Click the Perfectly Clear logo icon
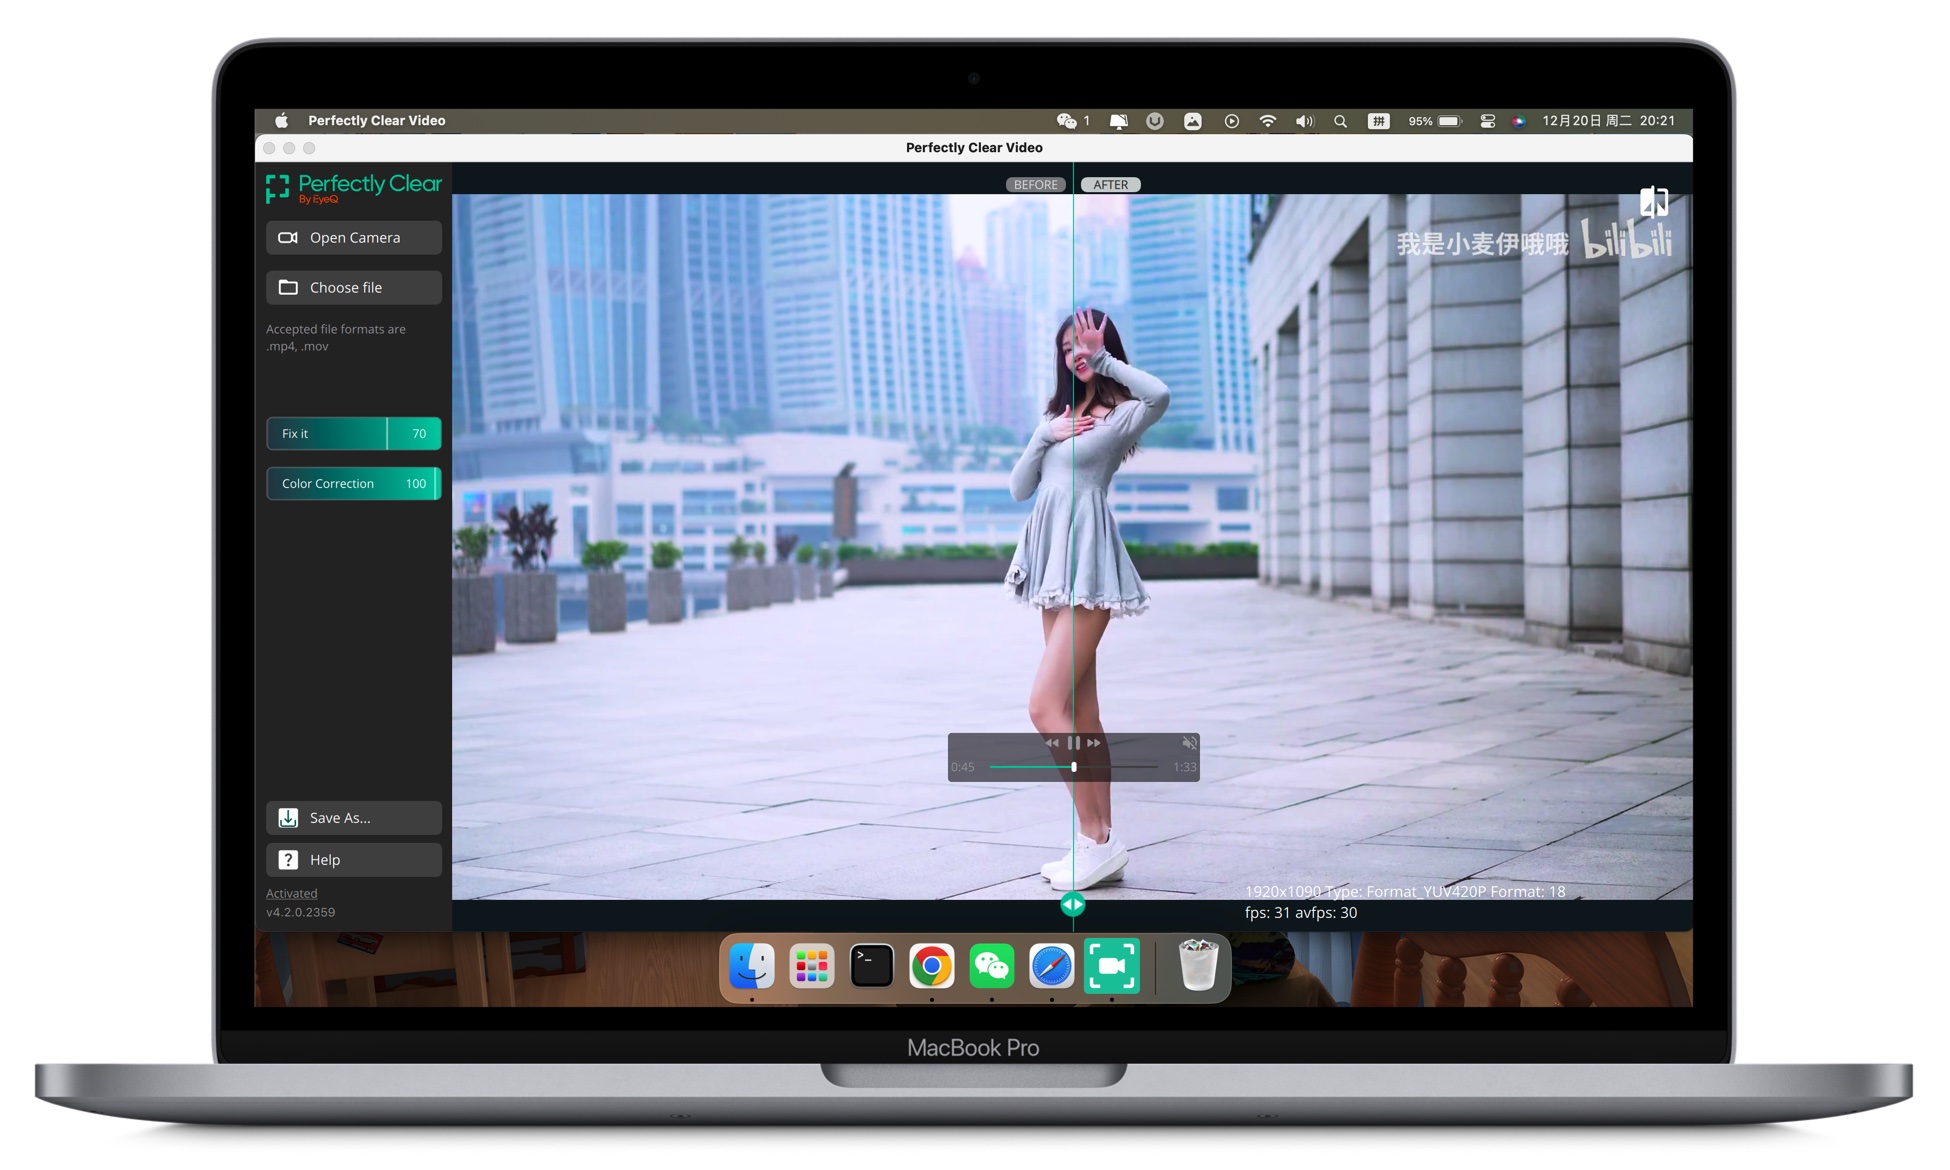 click(x=276, y=187)
